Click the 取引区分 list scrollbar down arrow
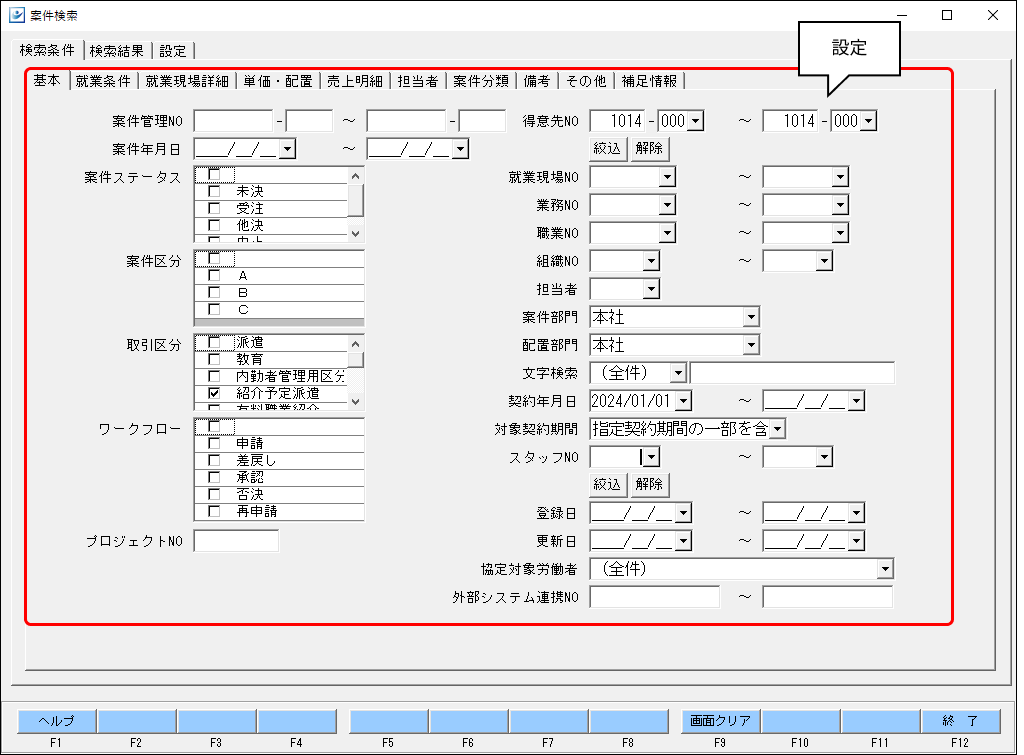The image size is (1024, 755). coord(355,402)
